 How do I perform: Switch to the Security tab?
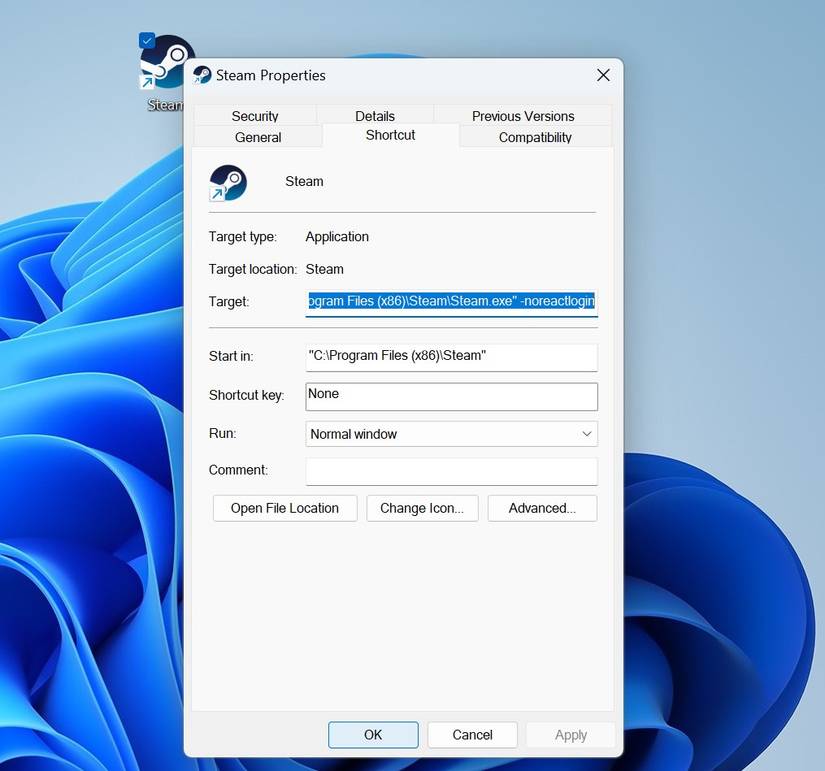tap(255, 116)
